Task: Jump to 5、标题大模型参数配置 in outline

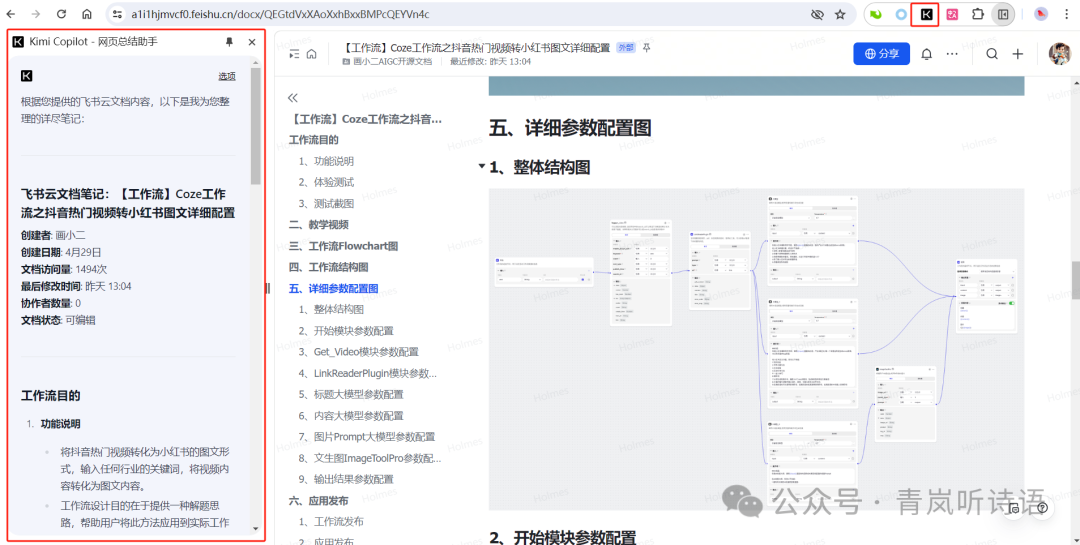Action: coord(351,394)
